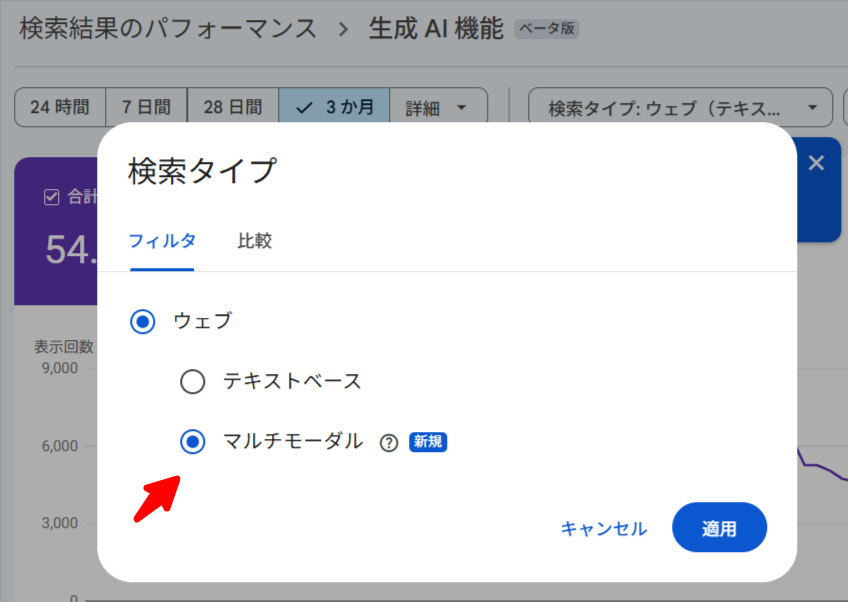Select the 3 か月 date range

(334, 107)
